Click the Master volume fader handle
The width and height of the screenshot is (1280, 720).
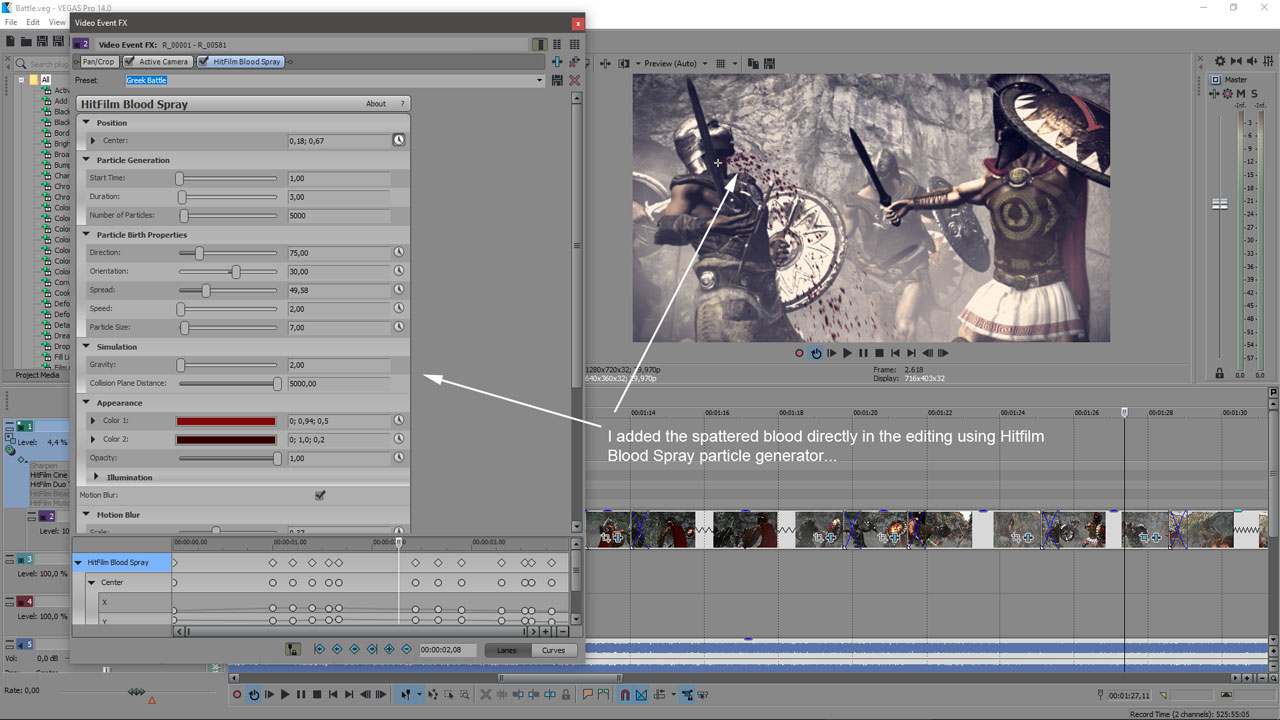(x=1220, y=204)
